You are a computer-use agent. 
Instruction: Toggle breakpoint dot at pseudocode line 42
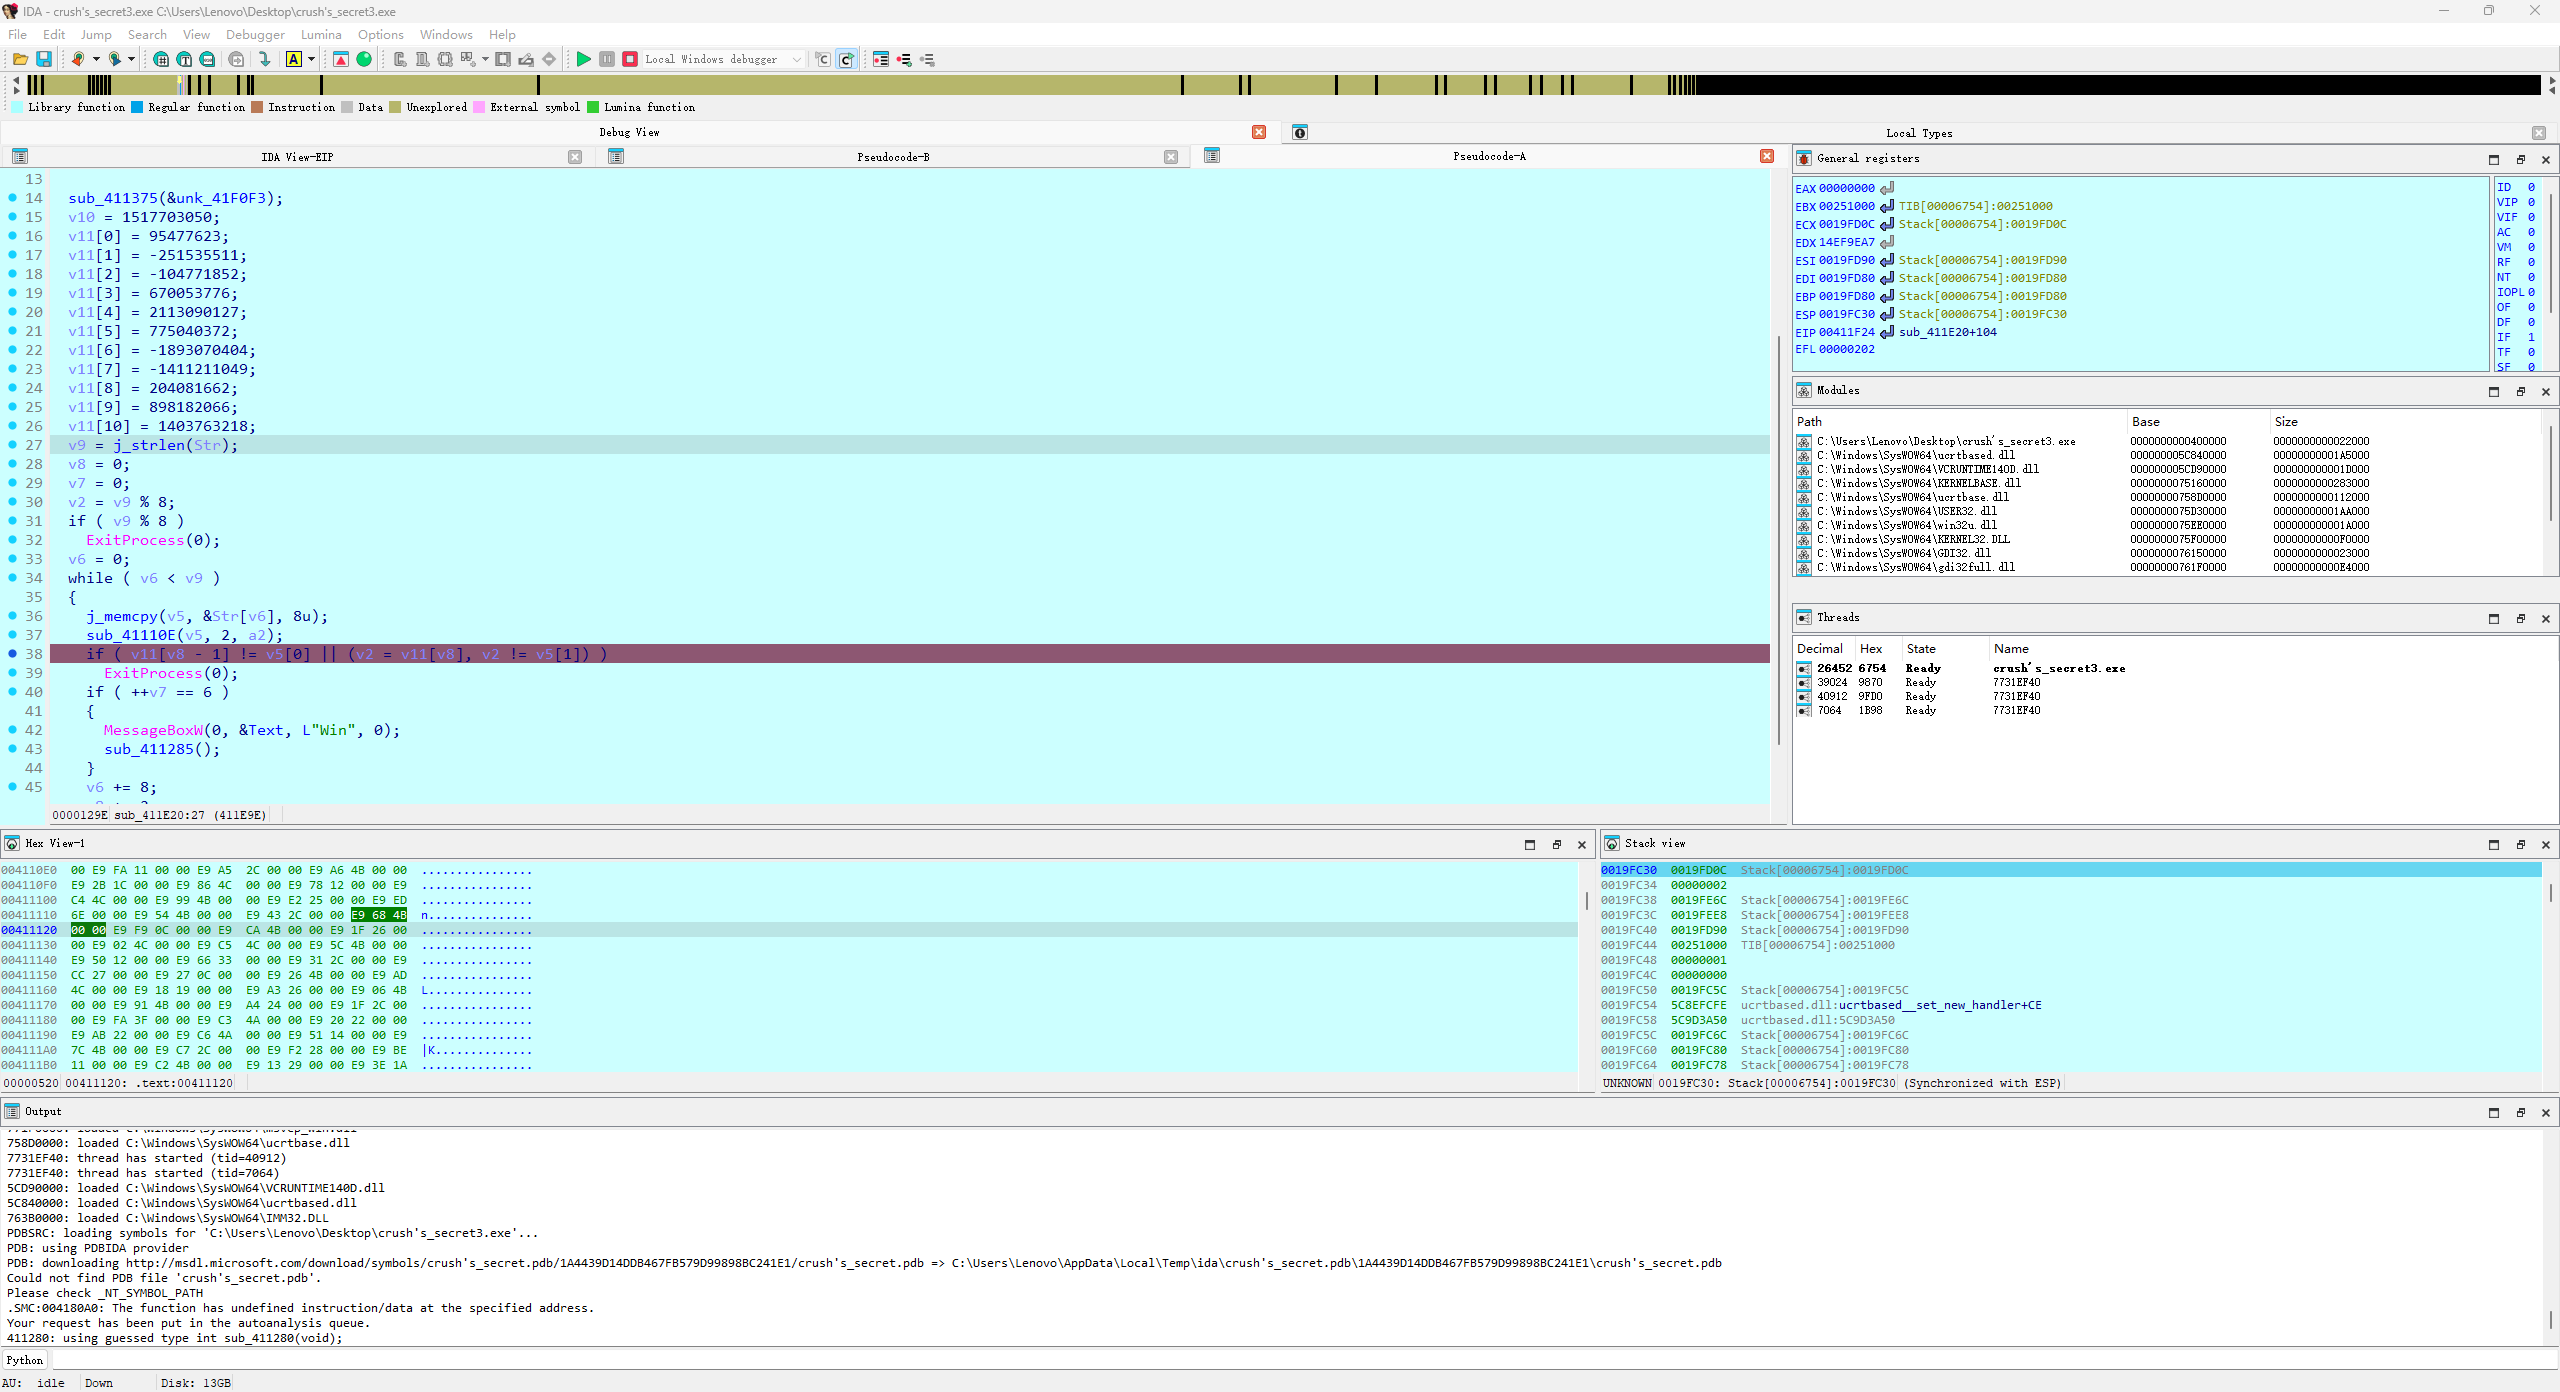click(x=12, y=730)
